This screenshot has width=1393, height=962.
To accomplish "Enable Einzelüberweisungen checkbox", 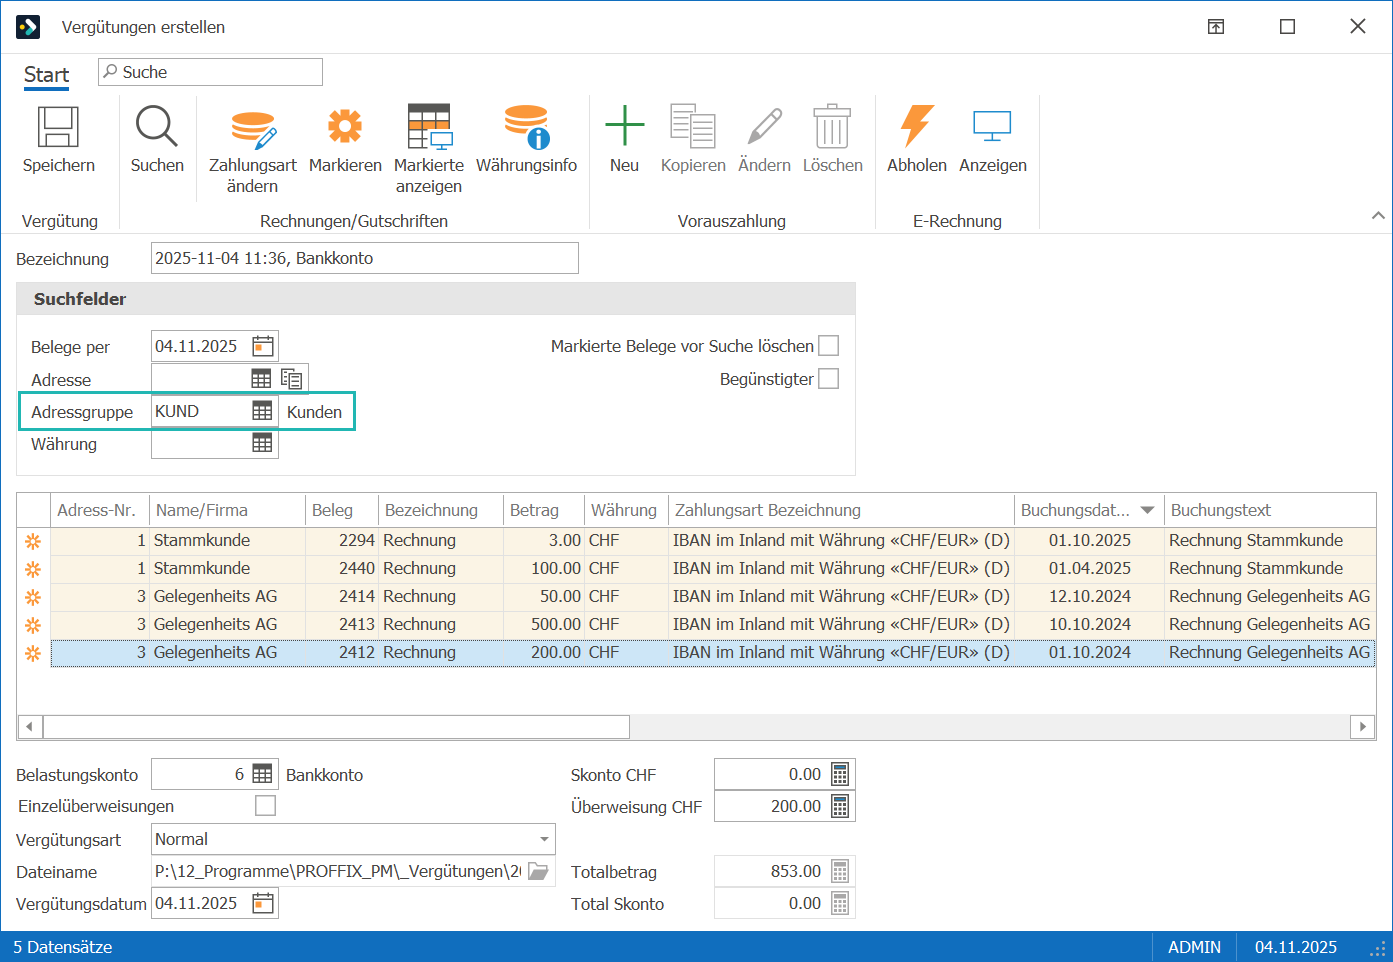I will click(265, 806).
